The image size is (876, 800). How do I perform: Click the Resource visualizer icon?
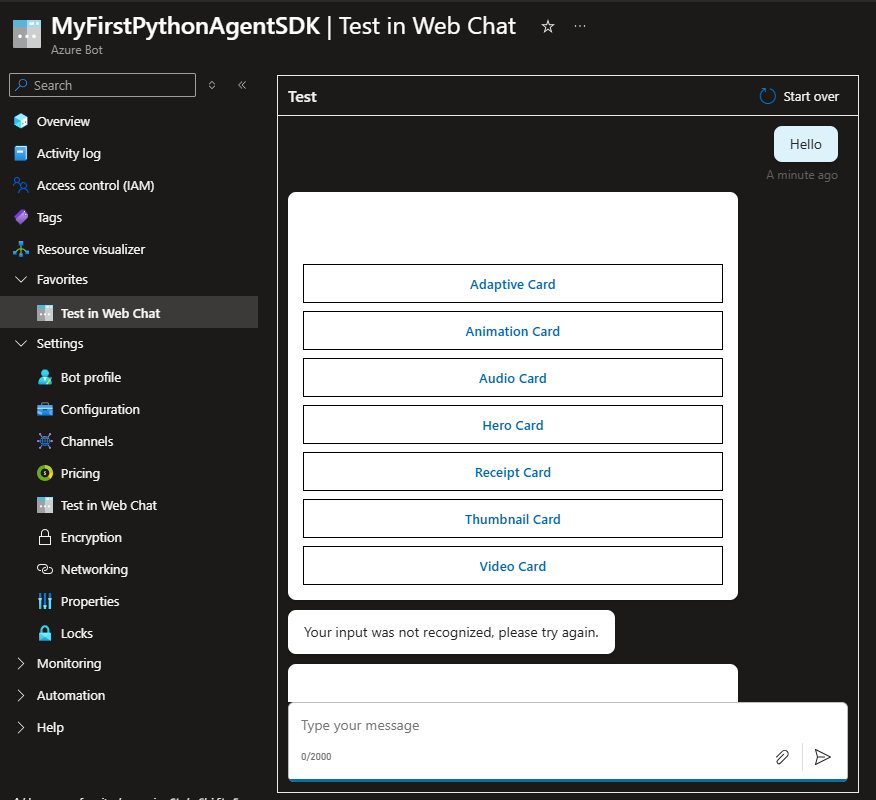pyautogui.click(x=21, y=249)
